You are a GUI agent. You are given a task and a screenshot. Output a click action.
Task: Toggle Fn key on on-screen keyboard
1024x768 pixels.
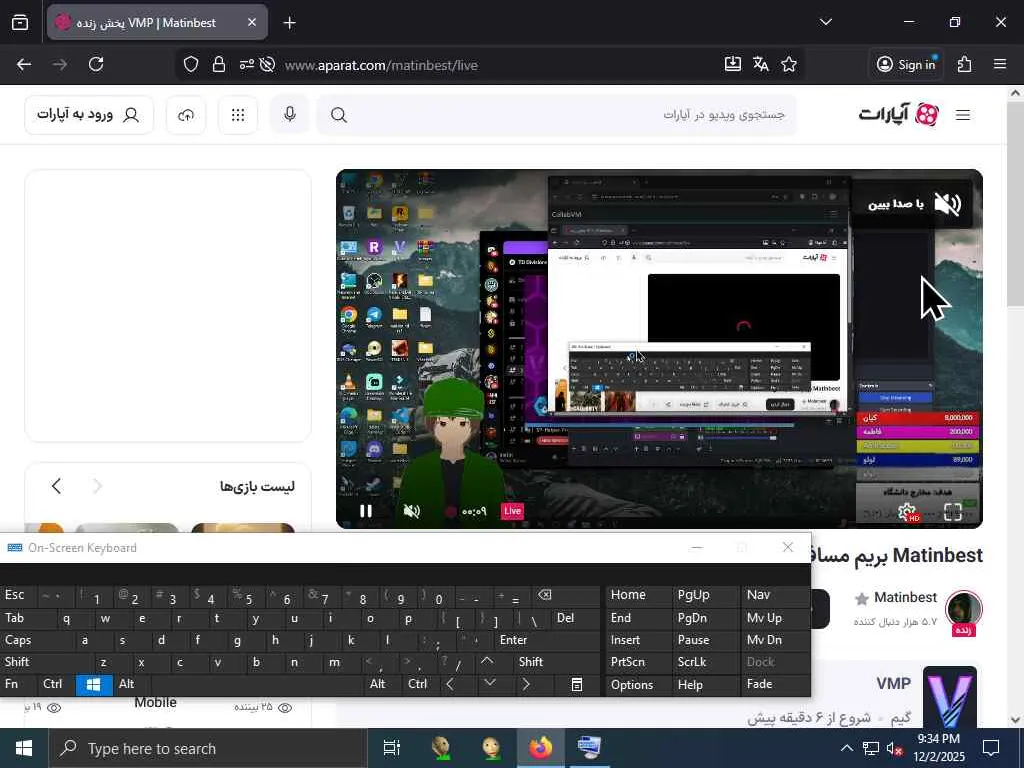point(18,684)
